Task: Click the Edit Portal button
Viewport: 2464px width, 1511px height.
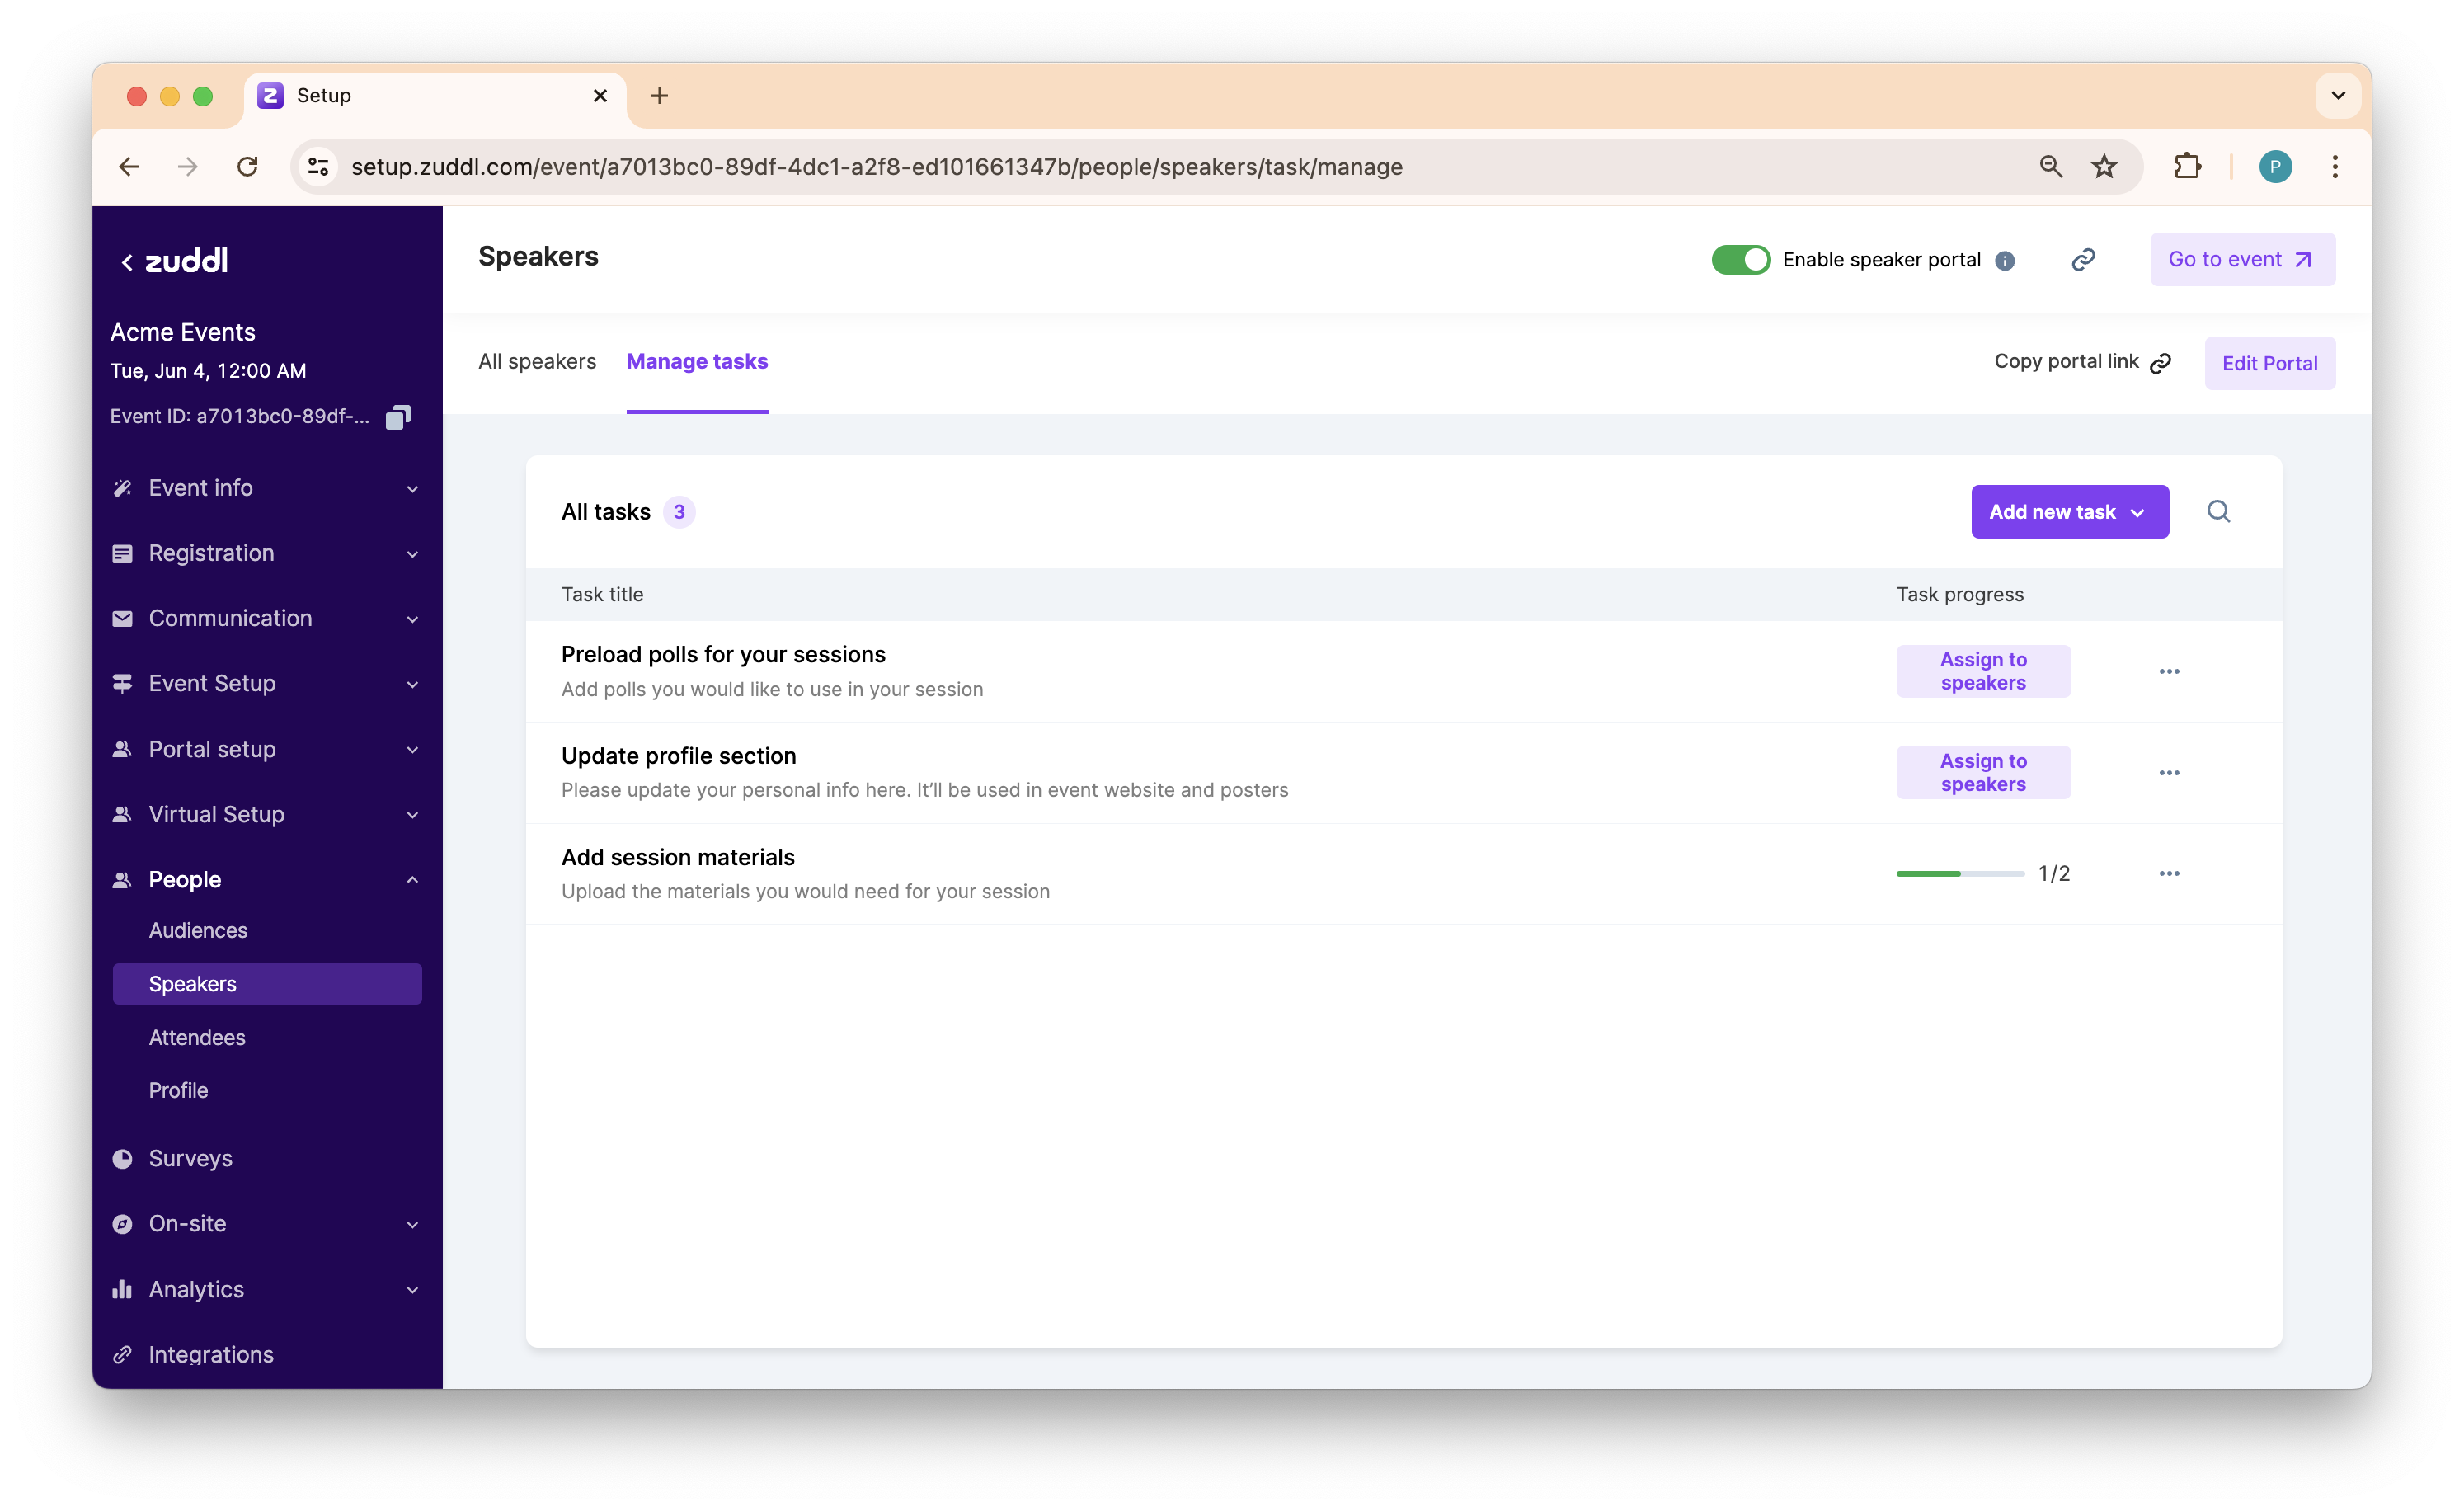Action: [2269, 364]
